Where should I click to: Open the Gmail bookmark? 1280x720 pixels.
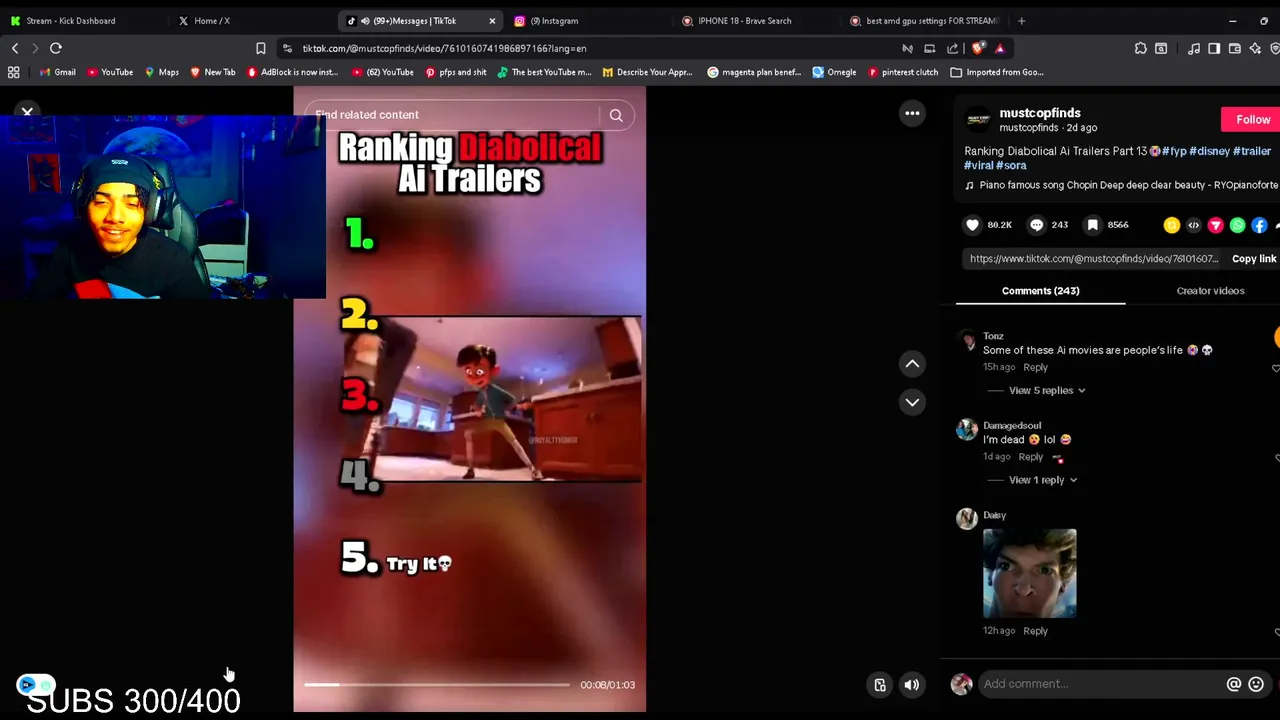pos(58,72)
